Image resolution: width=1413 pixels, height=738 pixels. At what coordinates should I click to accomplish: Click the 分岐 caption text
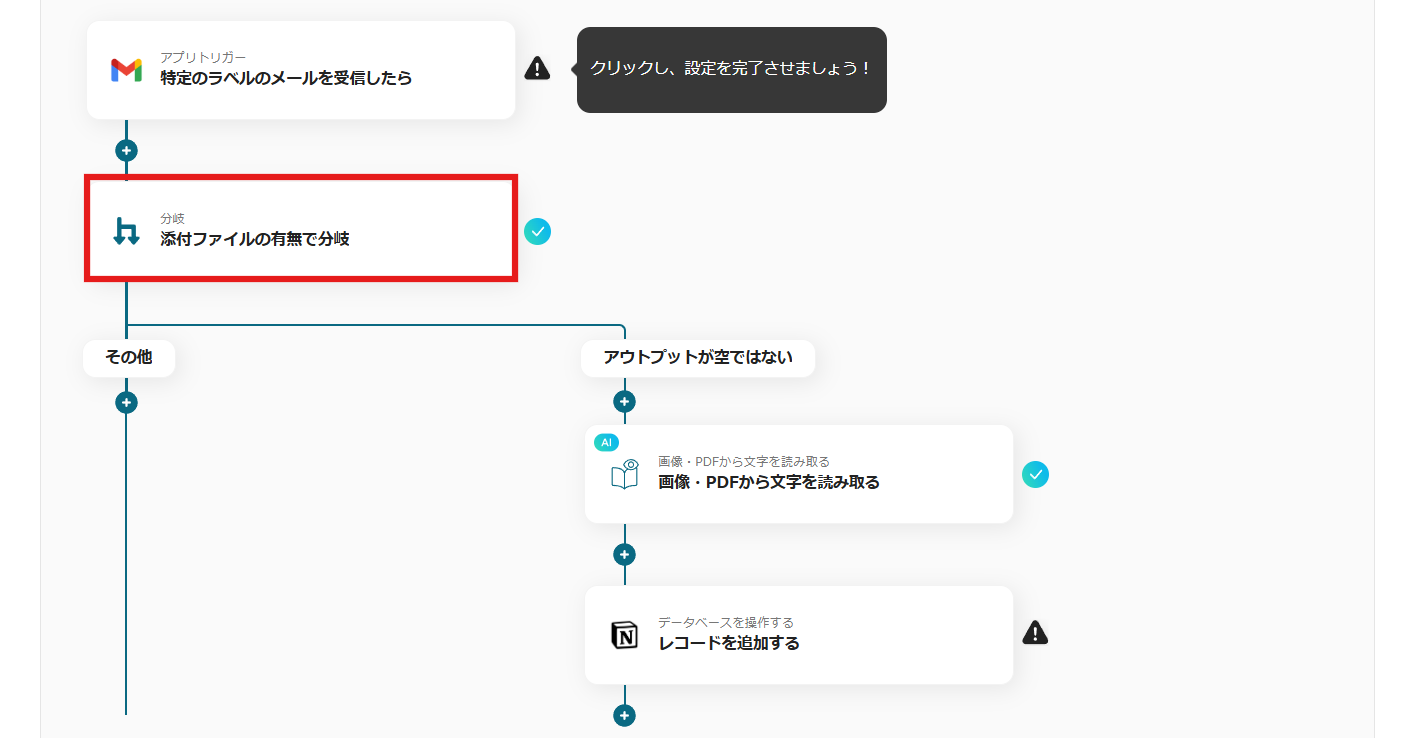pos(173,218)
